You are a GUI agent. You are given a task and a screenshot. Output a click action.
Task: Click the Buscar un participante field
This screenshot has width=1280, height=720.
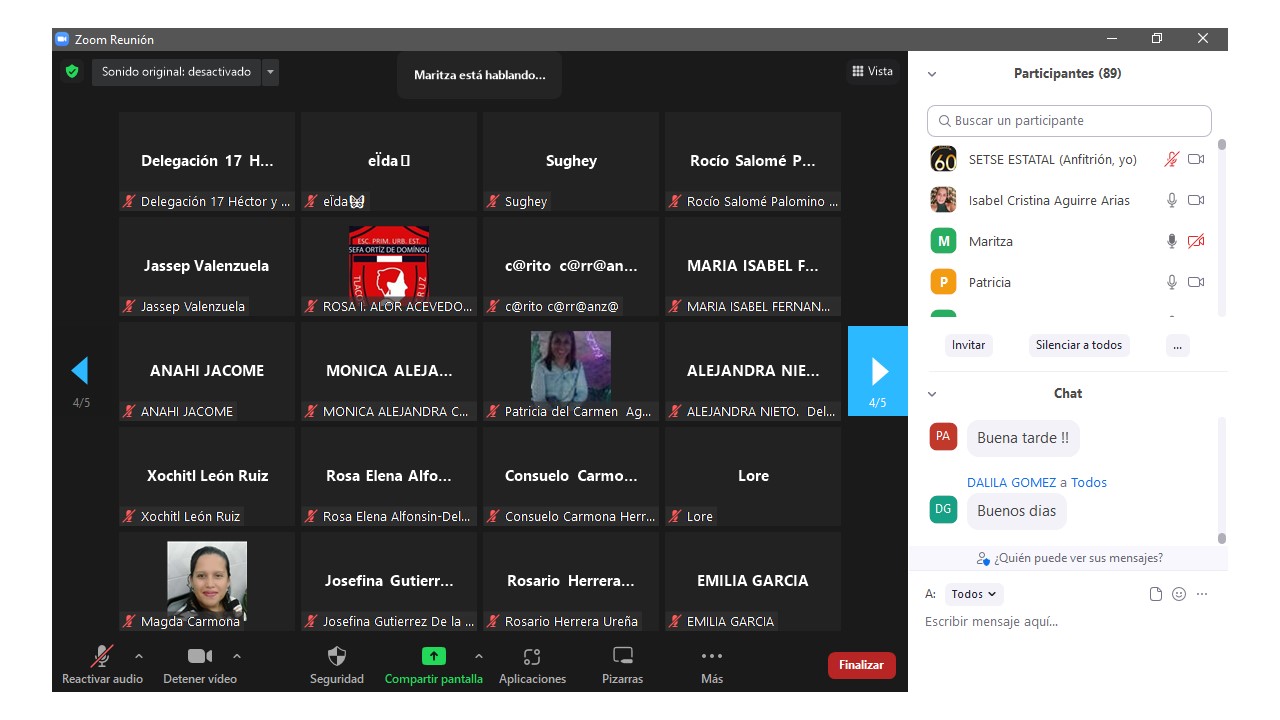(x=1069, y=121)
